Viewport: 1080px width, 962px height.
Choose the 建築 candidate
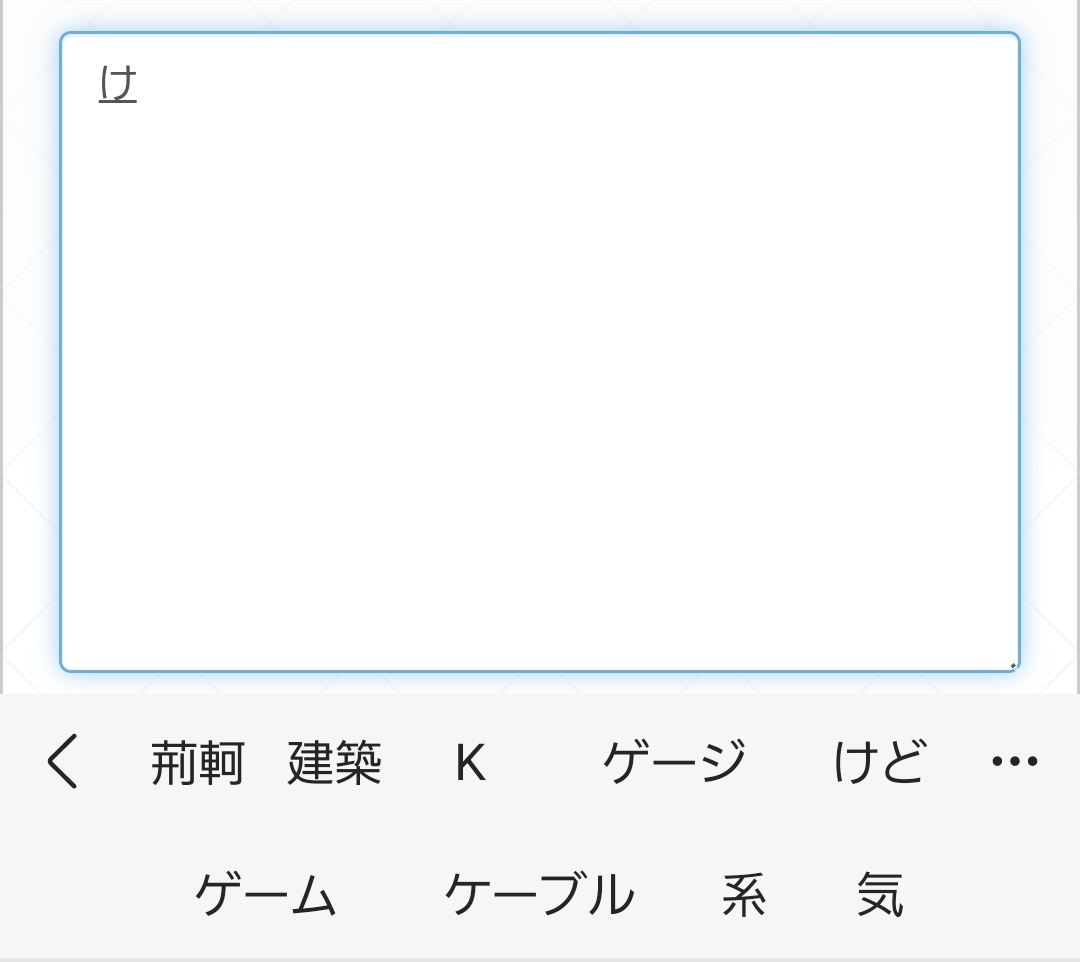point(334,764)
